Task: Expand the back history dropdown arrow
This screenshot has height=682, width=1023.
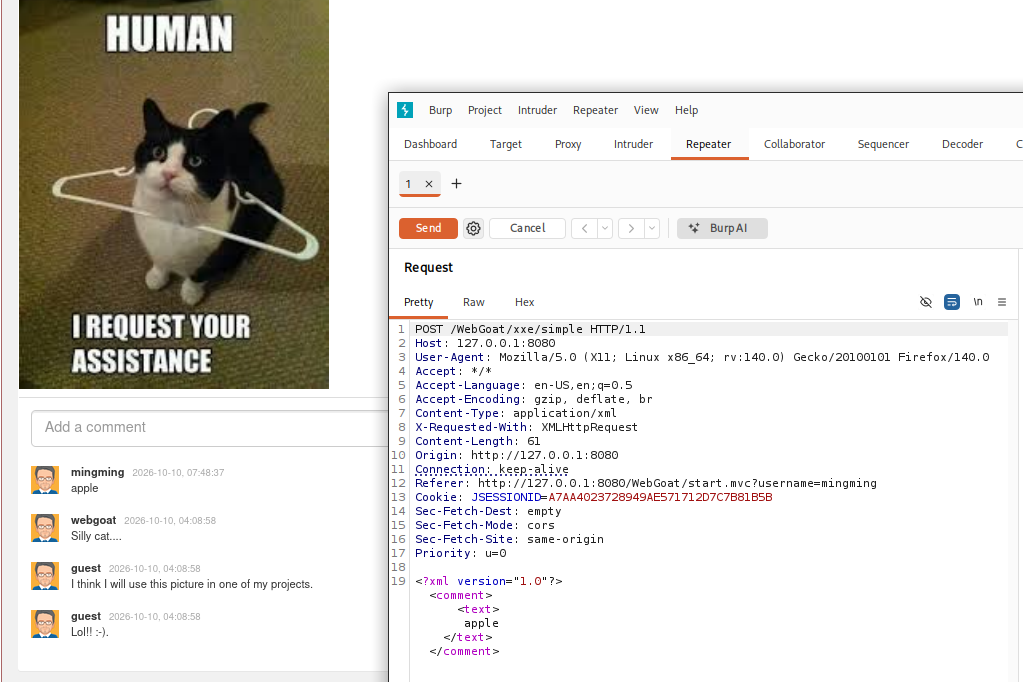Action: click(x=605, y=228)
